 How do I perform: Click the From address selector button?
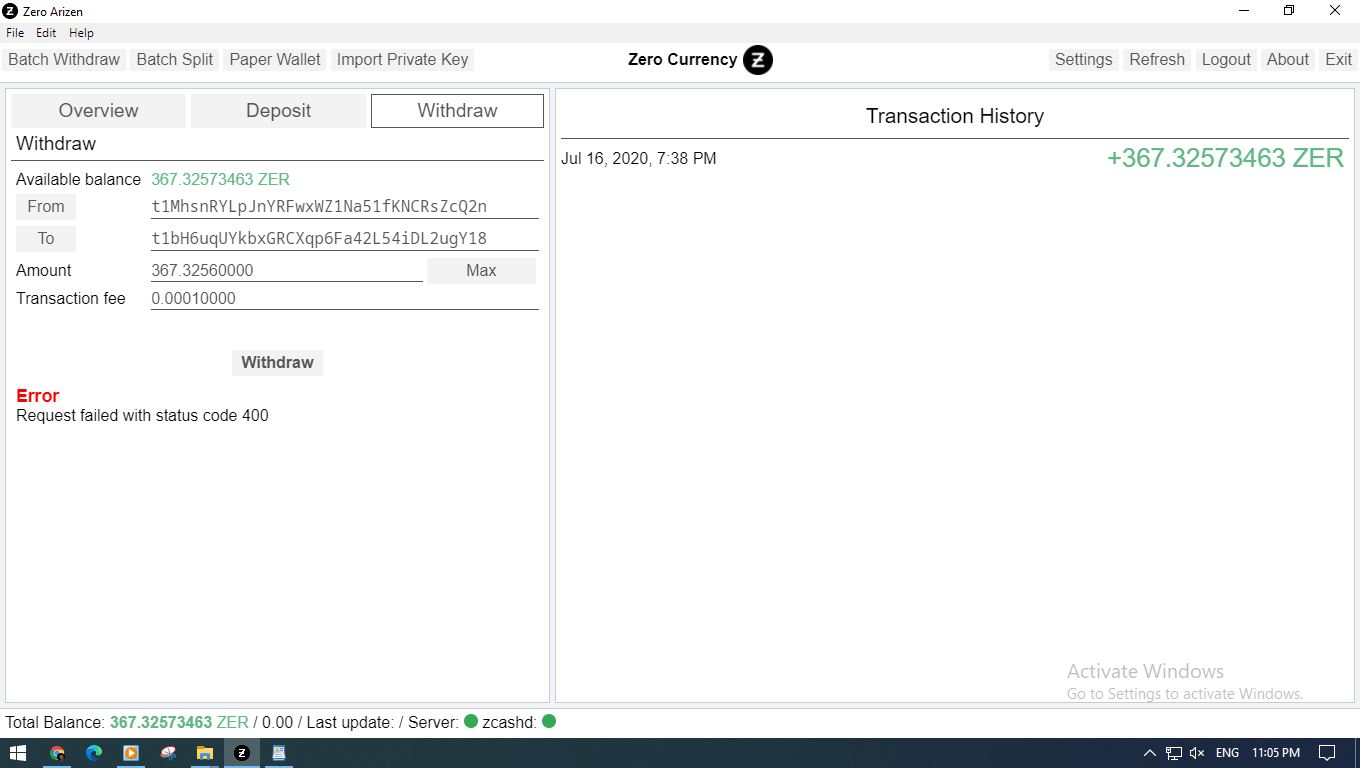(x=46, y=207)
